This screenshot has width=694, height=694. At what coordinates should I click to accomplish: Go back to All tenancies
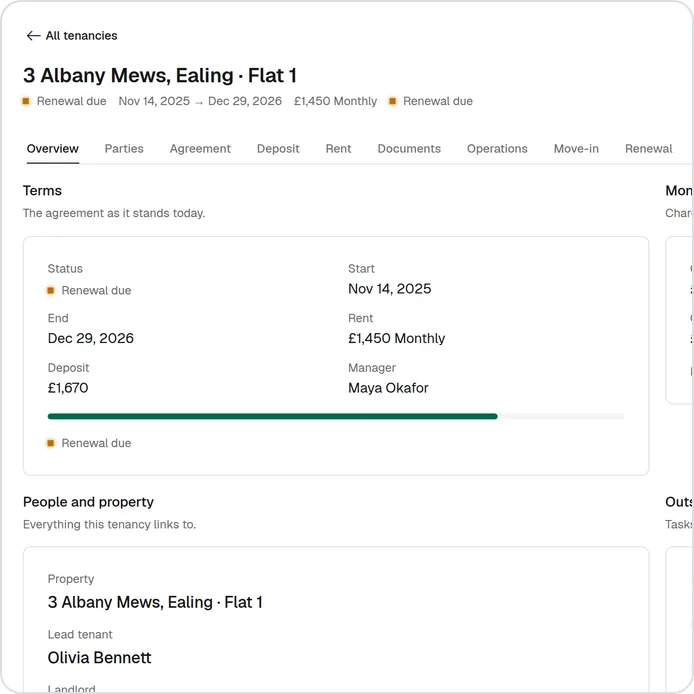[72, 35]
